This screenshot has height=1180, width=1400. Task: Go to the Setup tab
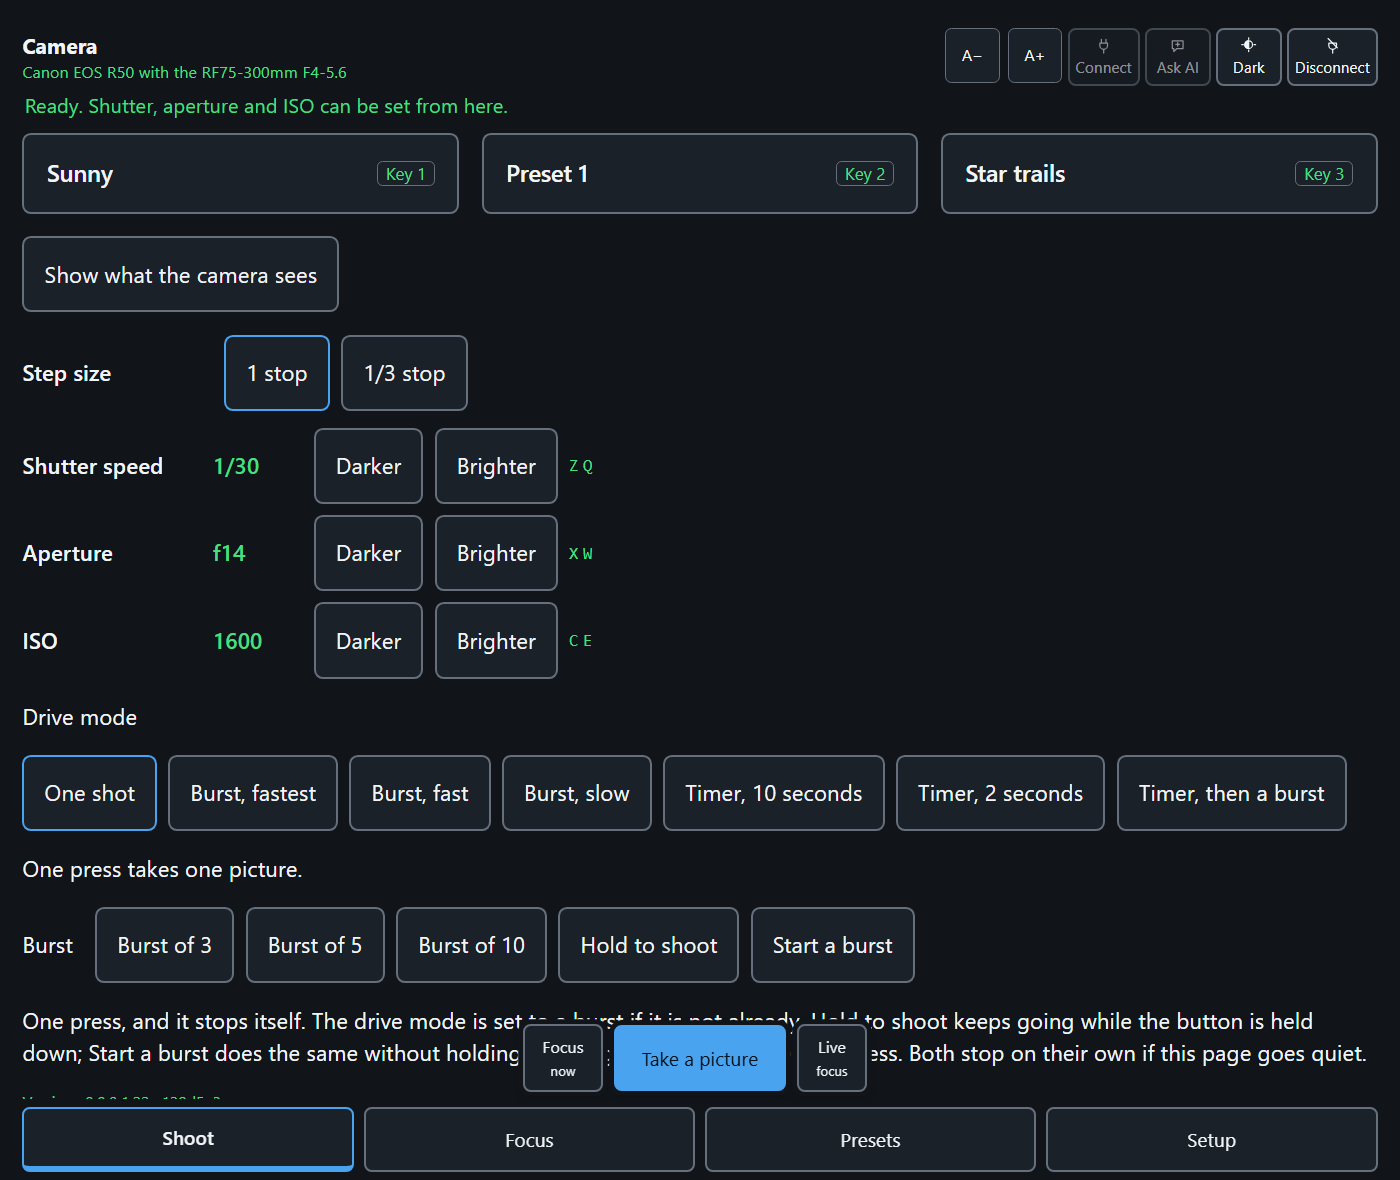(1211, 1139)
